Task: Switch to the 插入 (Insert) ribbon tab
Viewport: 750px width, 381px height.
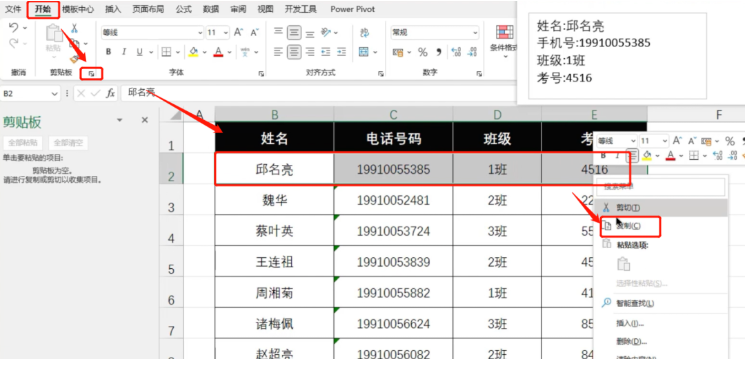Action: tap(113, 9)
